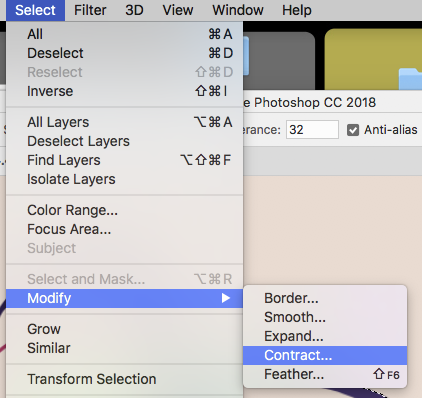Open the Border… selection option
The height and width of the screenshot is (398, 422).
coord(325,298)
